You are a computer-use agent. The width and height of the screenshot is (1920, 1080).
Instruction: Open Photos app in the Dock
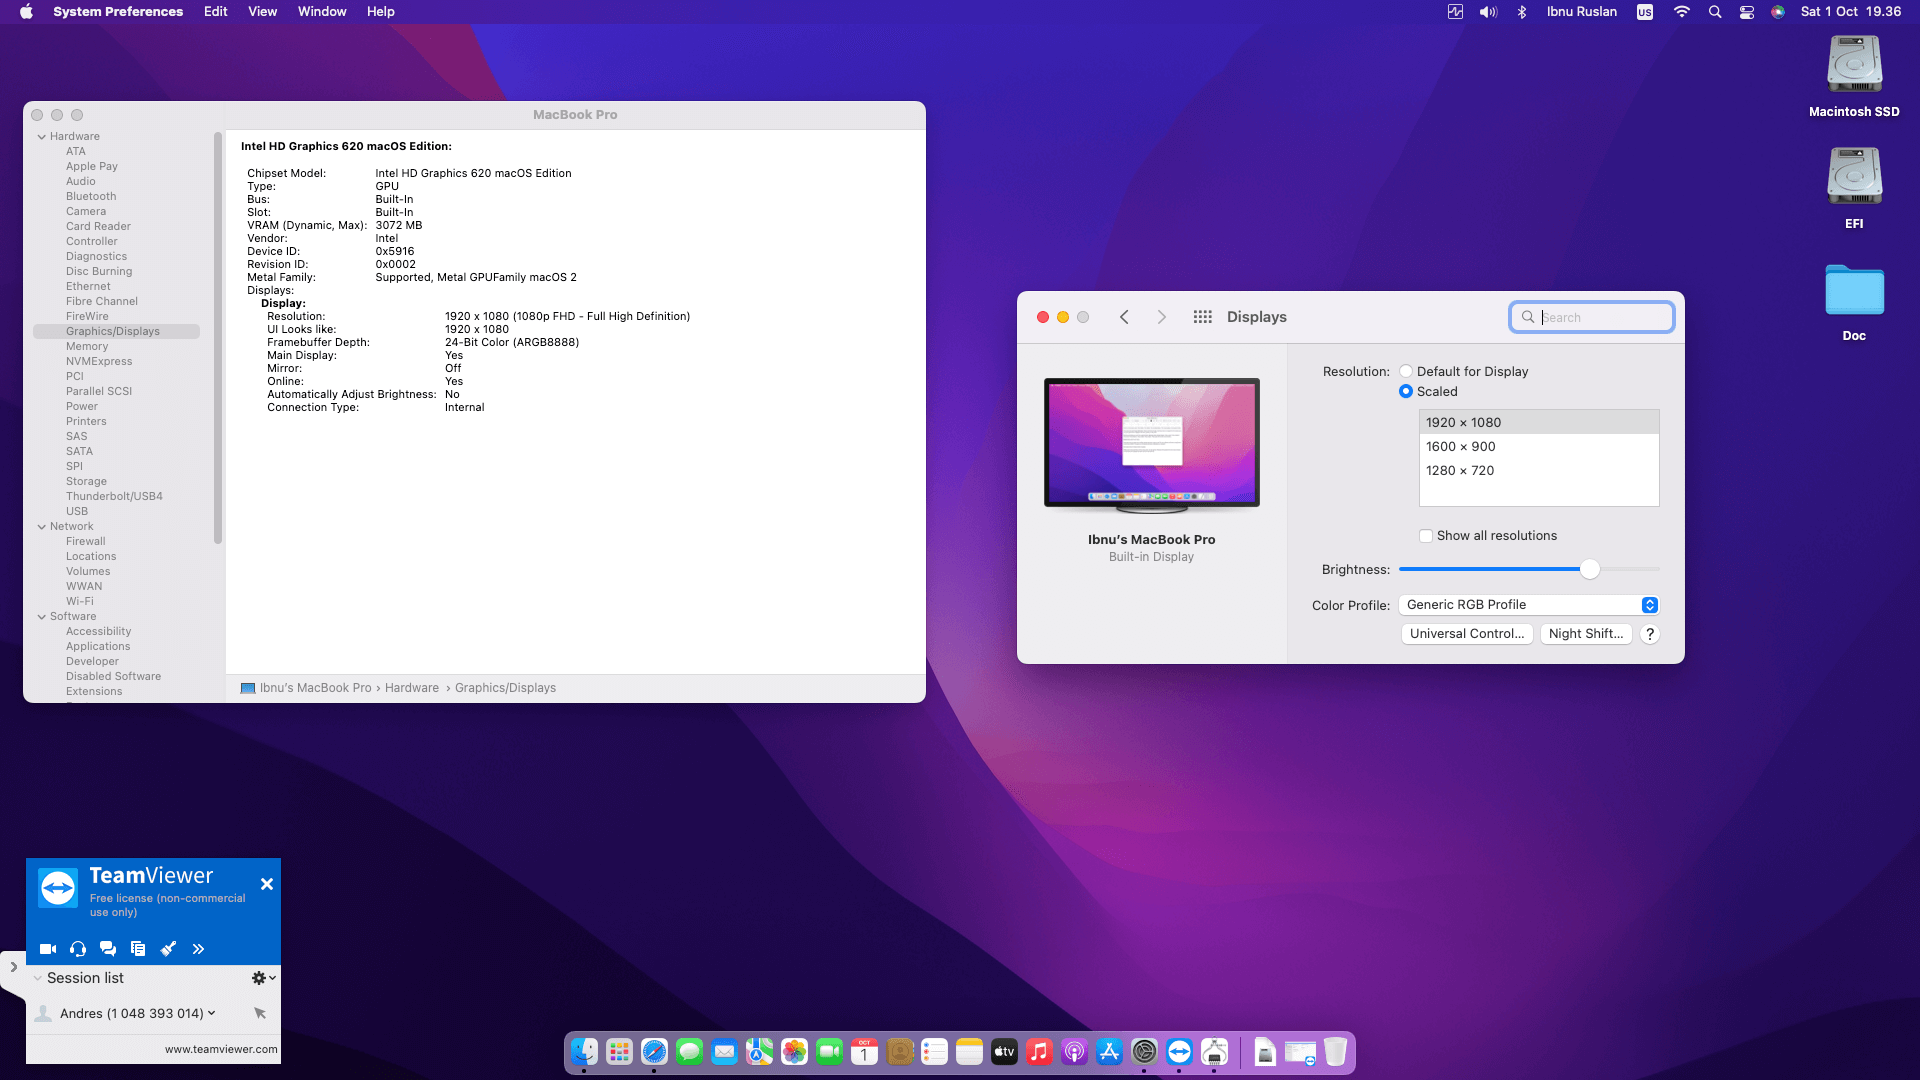coord(794,1052)
